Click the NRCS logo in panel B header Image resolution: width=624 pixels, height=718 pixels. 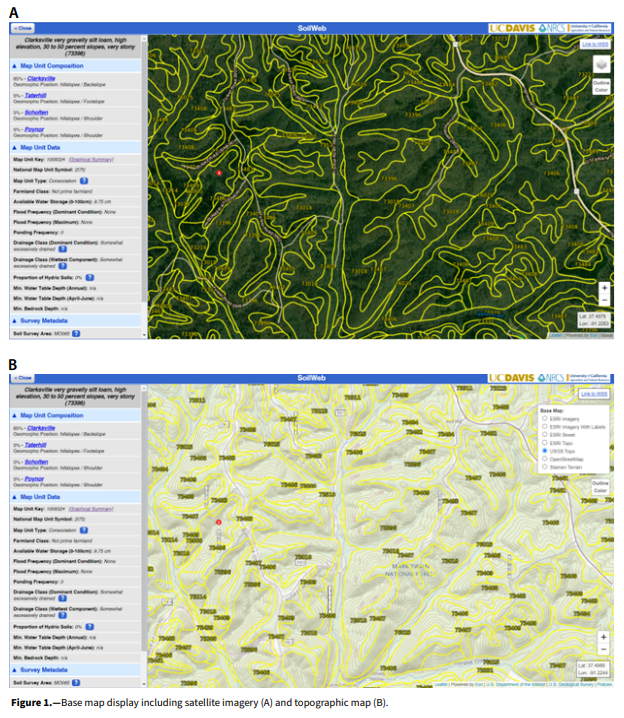tap(552, 378)
